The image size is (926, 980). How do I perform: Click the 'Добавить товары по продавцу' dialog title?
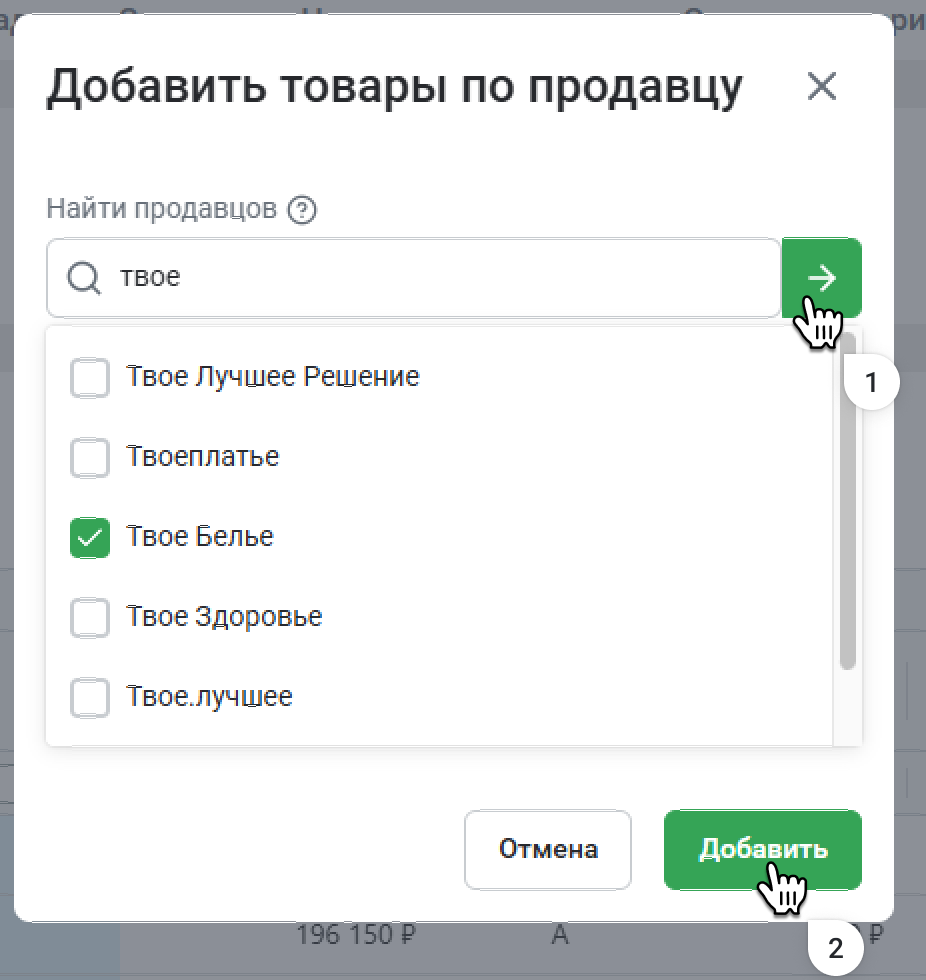394,88
